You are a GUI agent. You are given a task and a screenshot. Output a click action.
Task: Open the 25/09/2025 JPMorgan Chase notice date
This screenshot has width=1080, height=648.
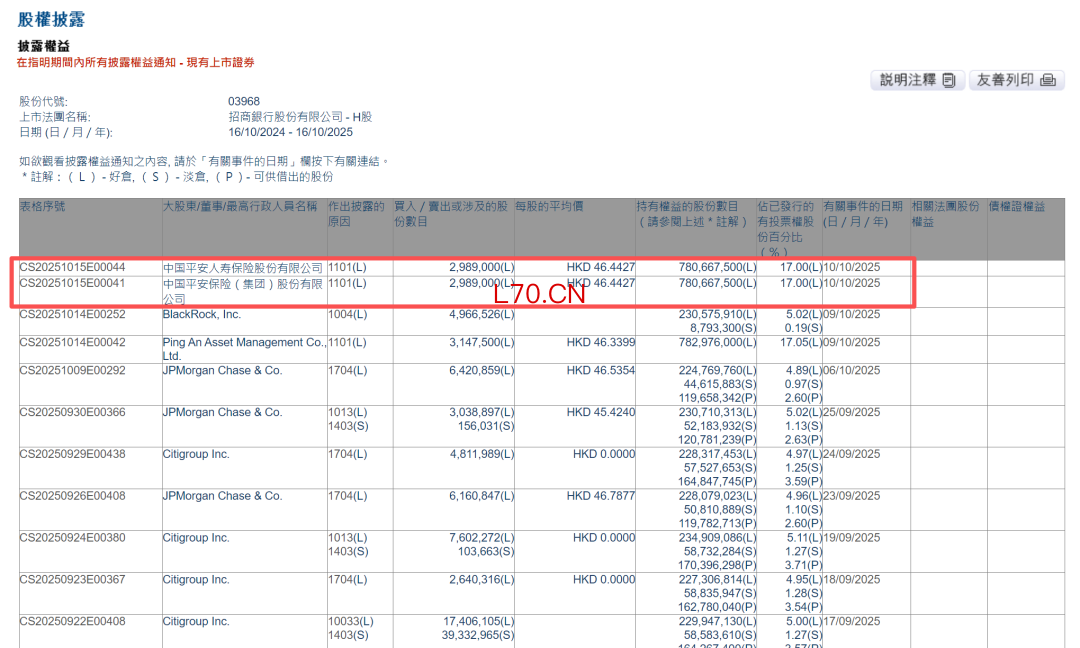(851, 412)
